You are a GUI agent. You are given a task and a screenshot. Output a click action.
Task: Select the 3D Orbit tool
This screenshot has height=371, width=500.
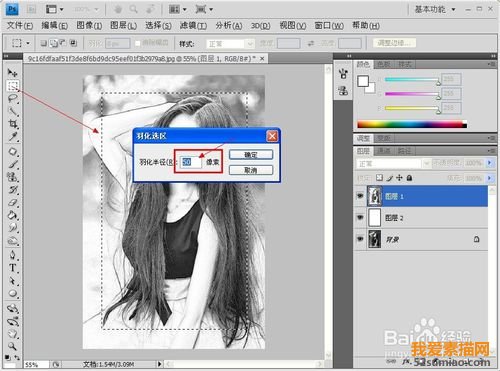click(13, 321)
